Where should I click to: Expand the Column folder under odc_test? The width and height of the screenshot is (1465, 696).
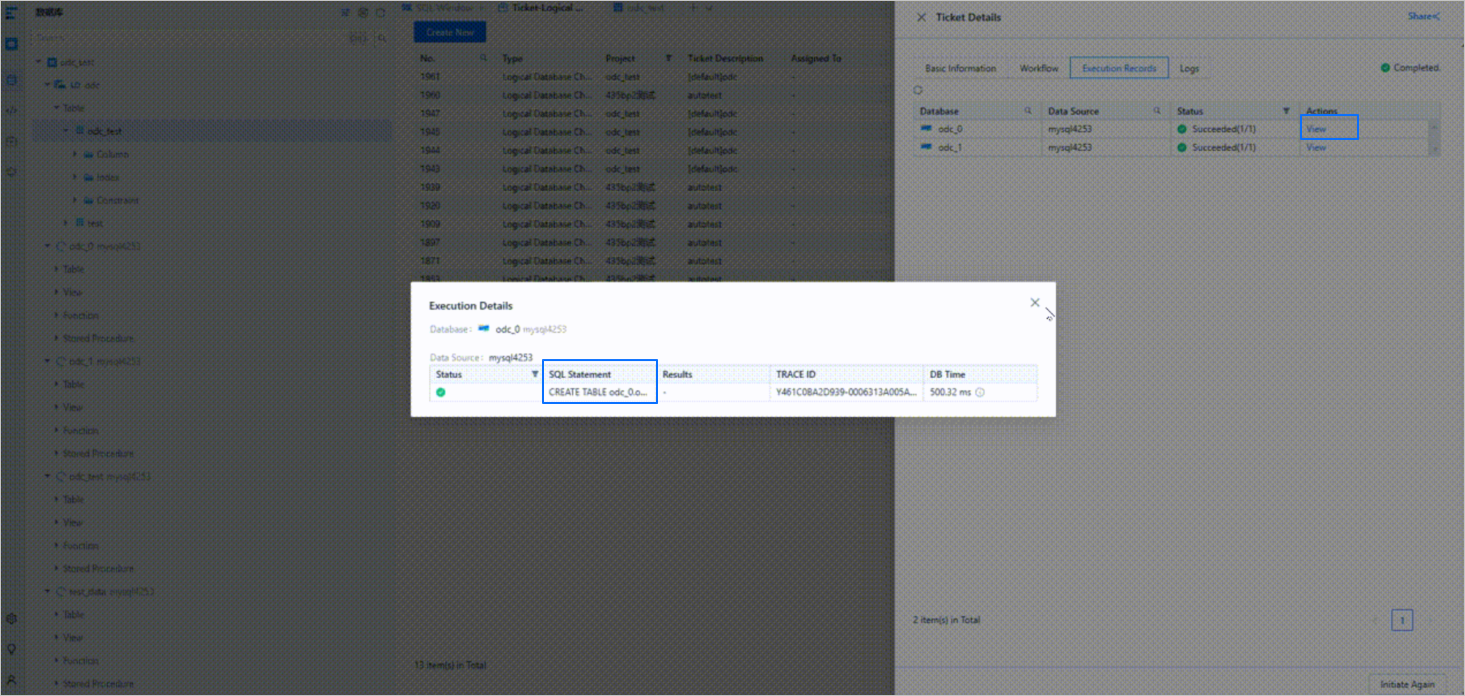76,155
